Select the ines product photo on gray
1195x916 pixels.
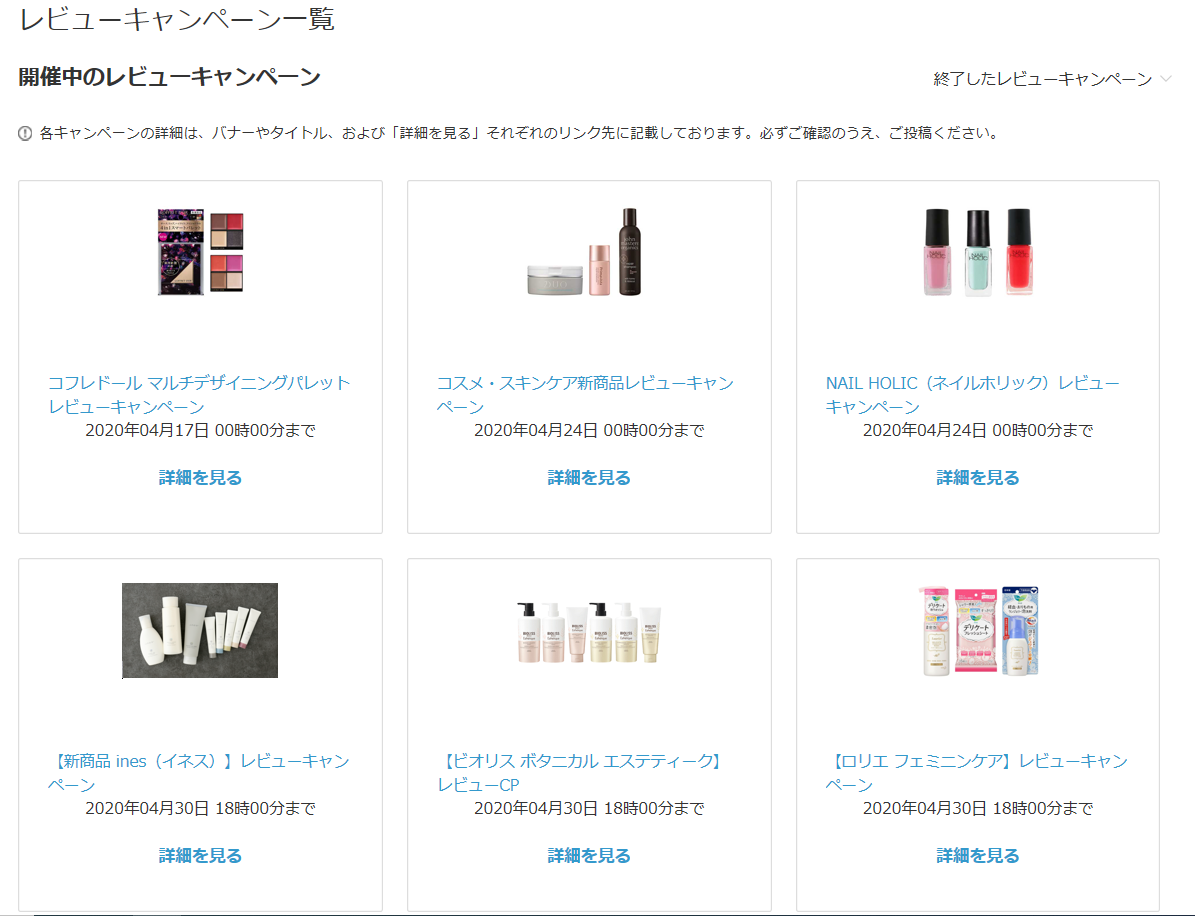(200, 630)
